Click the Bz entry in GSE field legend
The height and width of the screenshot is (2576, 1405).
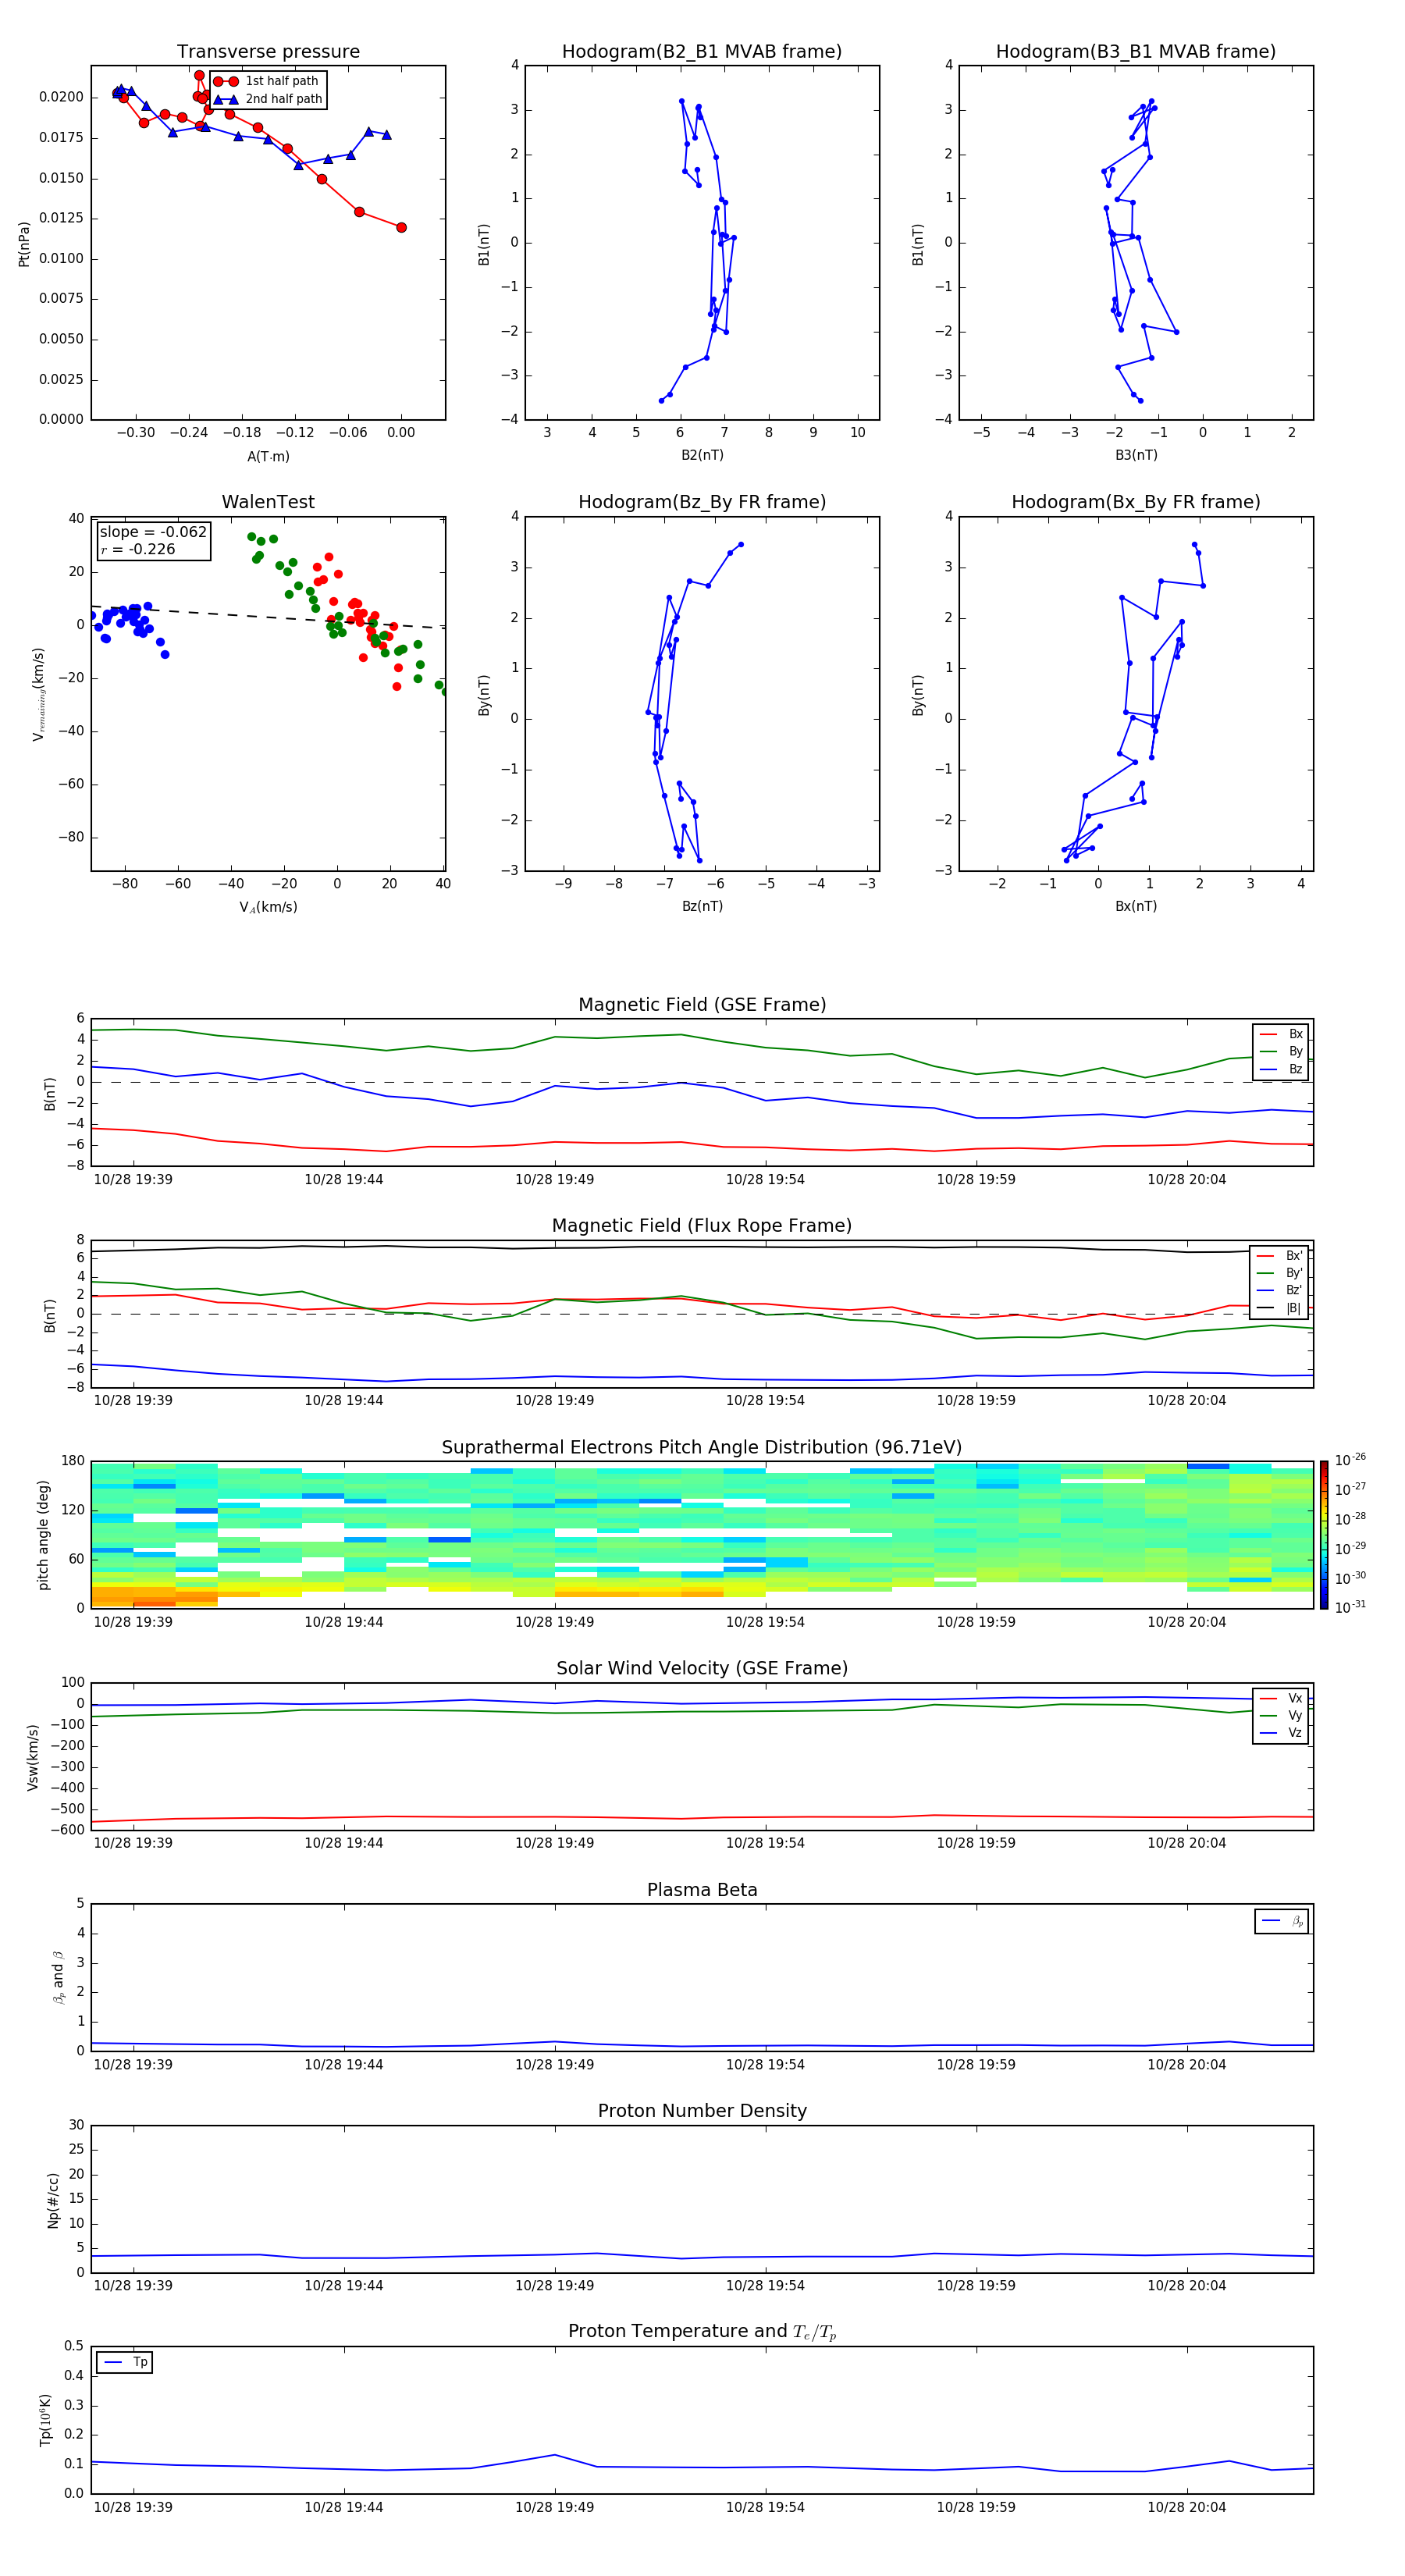1281,1070
